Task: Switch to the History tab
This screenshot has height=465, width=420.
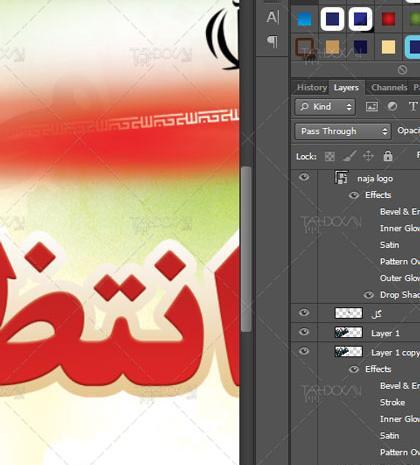Action: click(x=312, y=88)
